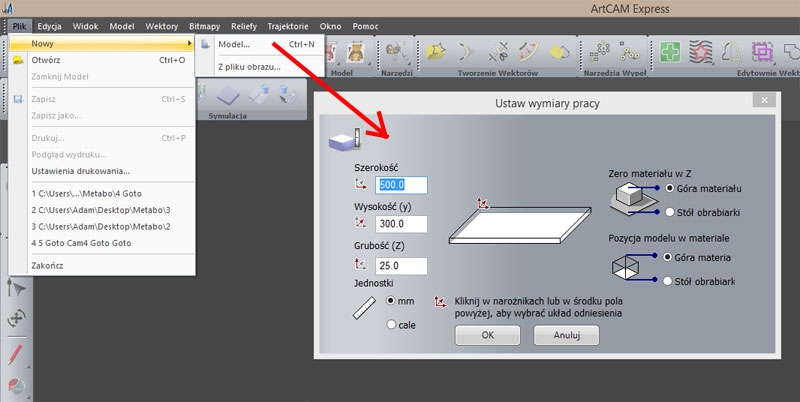The width and height of the screenshot is (800, 402).
Task: Click the green plus icon in Edytownie Wektorów
Action: 669,52
